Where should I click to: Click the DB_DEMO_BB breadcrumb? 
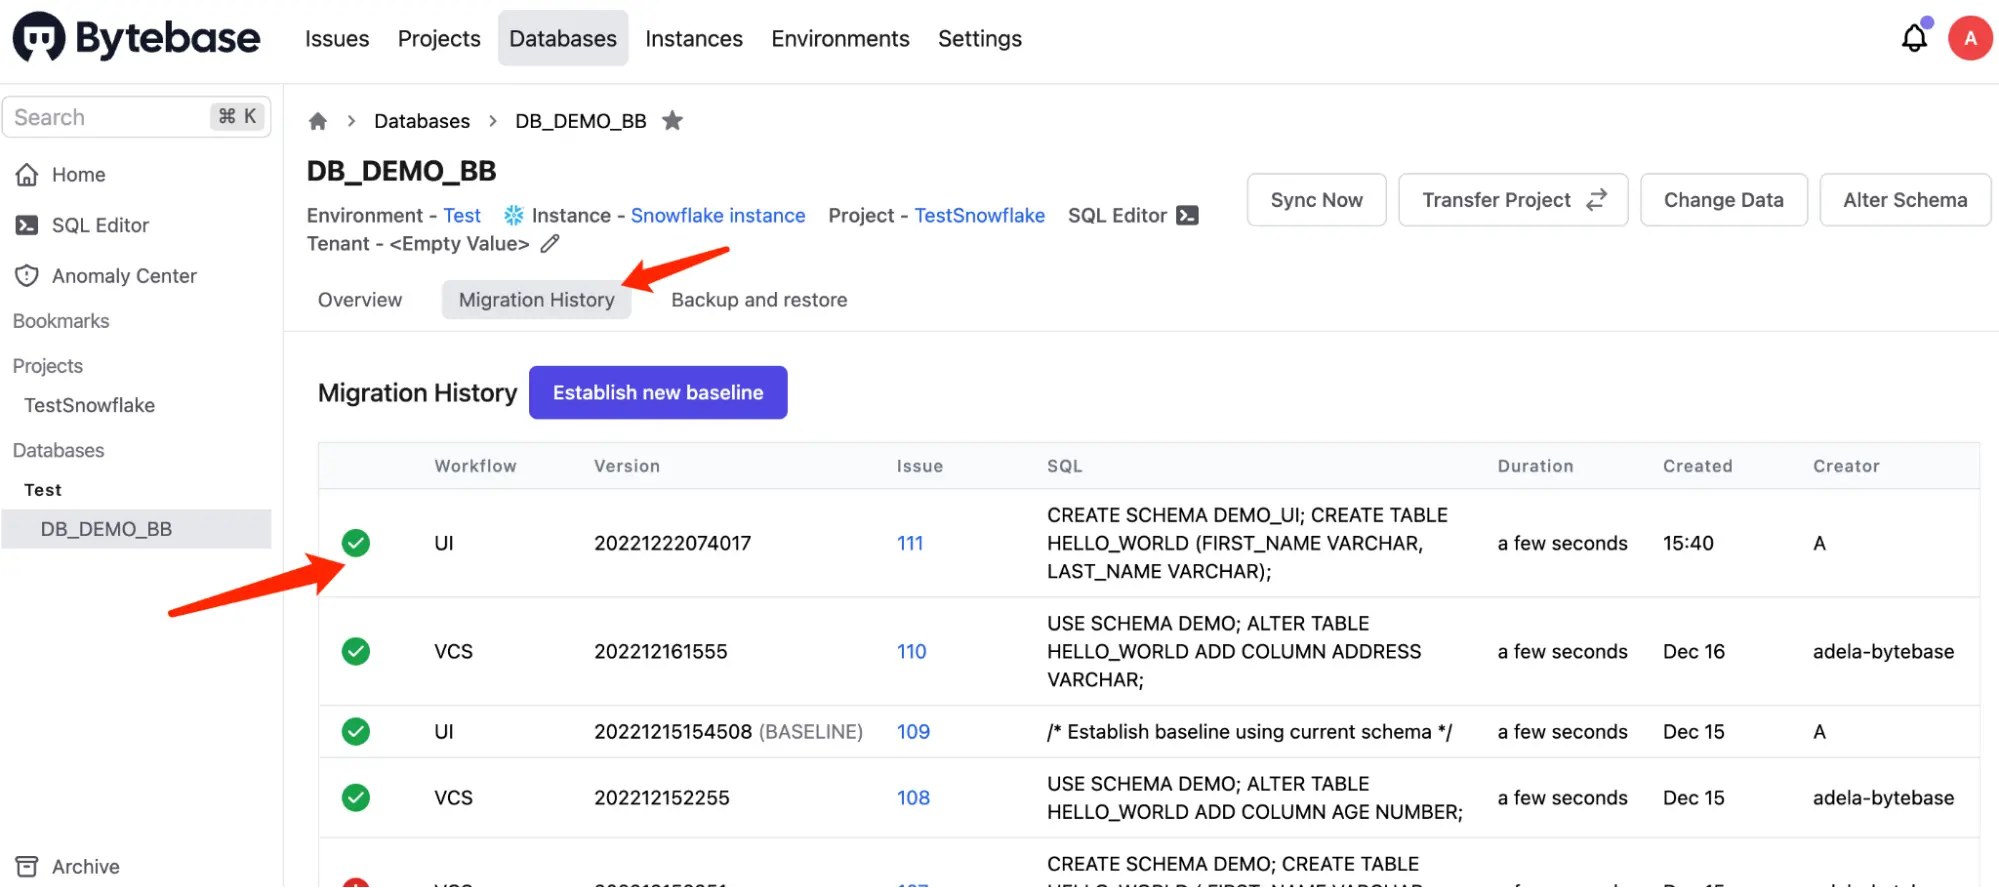click(x=581, y=121)
